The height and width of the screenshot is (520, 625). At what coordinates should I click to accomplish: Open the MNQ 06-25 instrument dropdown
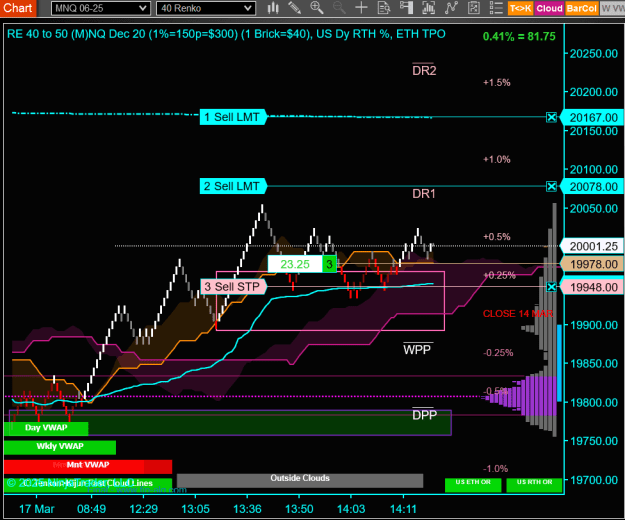[101, 8]
